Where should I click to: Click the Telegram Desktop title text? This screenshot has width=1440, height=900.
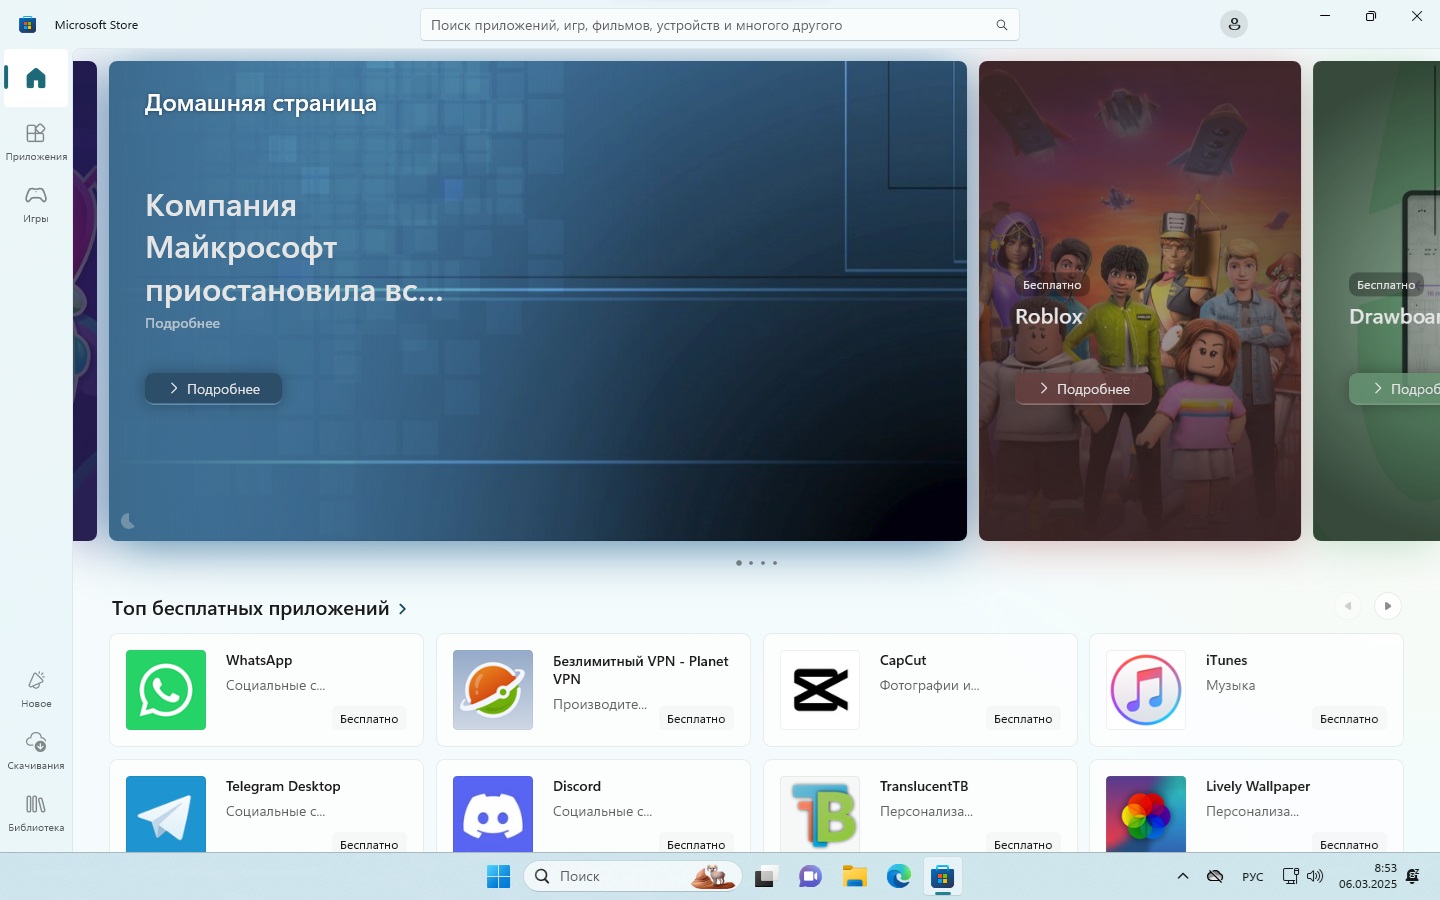283,786
